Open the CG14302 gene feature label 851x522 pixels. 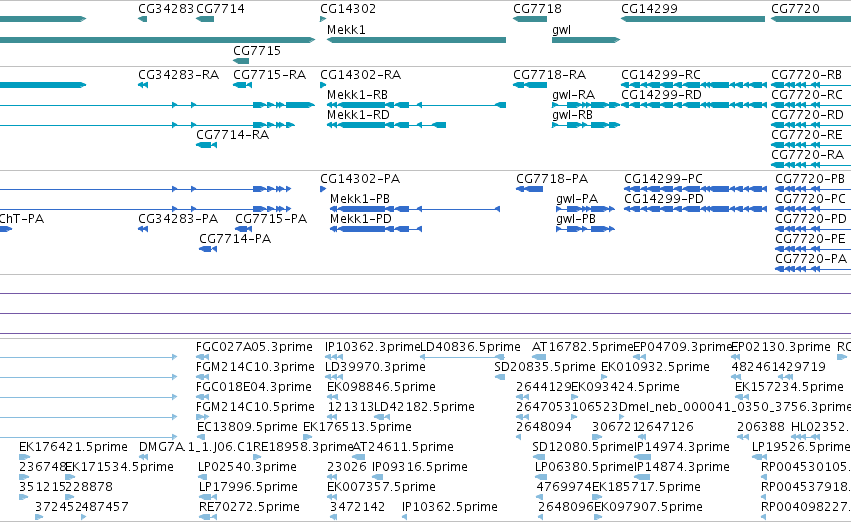[x=348, y=9]
